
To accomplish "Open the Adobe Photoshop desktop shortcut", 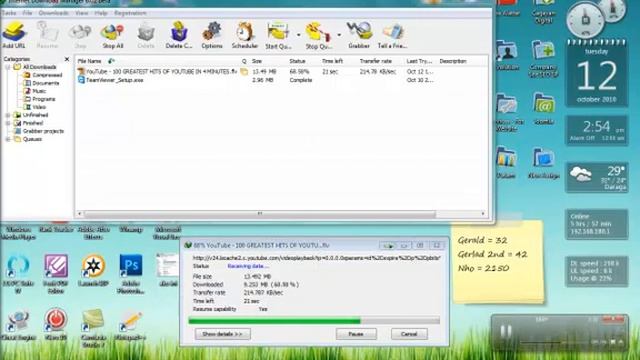I will tap(131, 274).
